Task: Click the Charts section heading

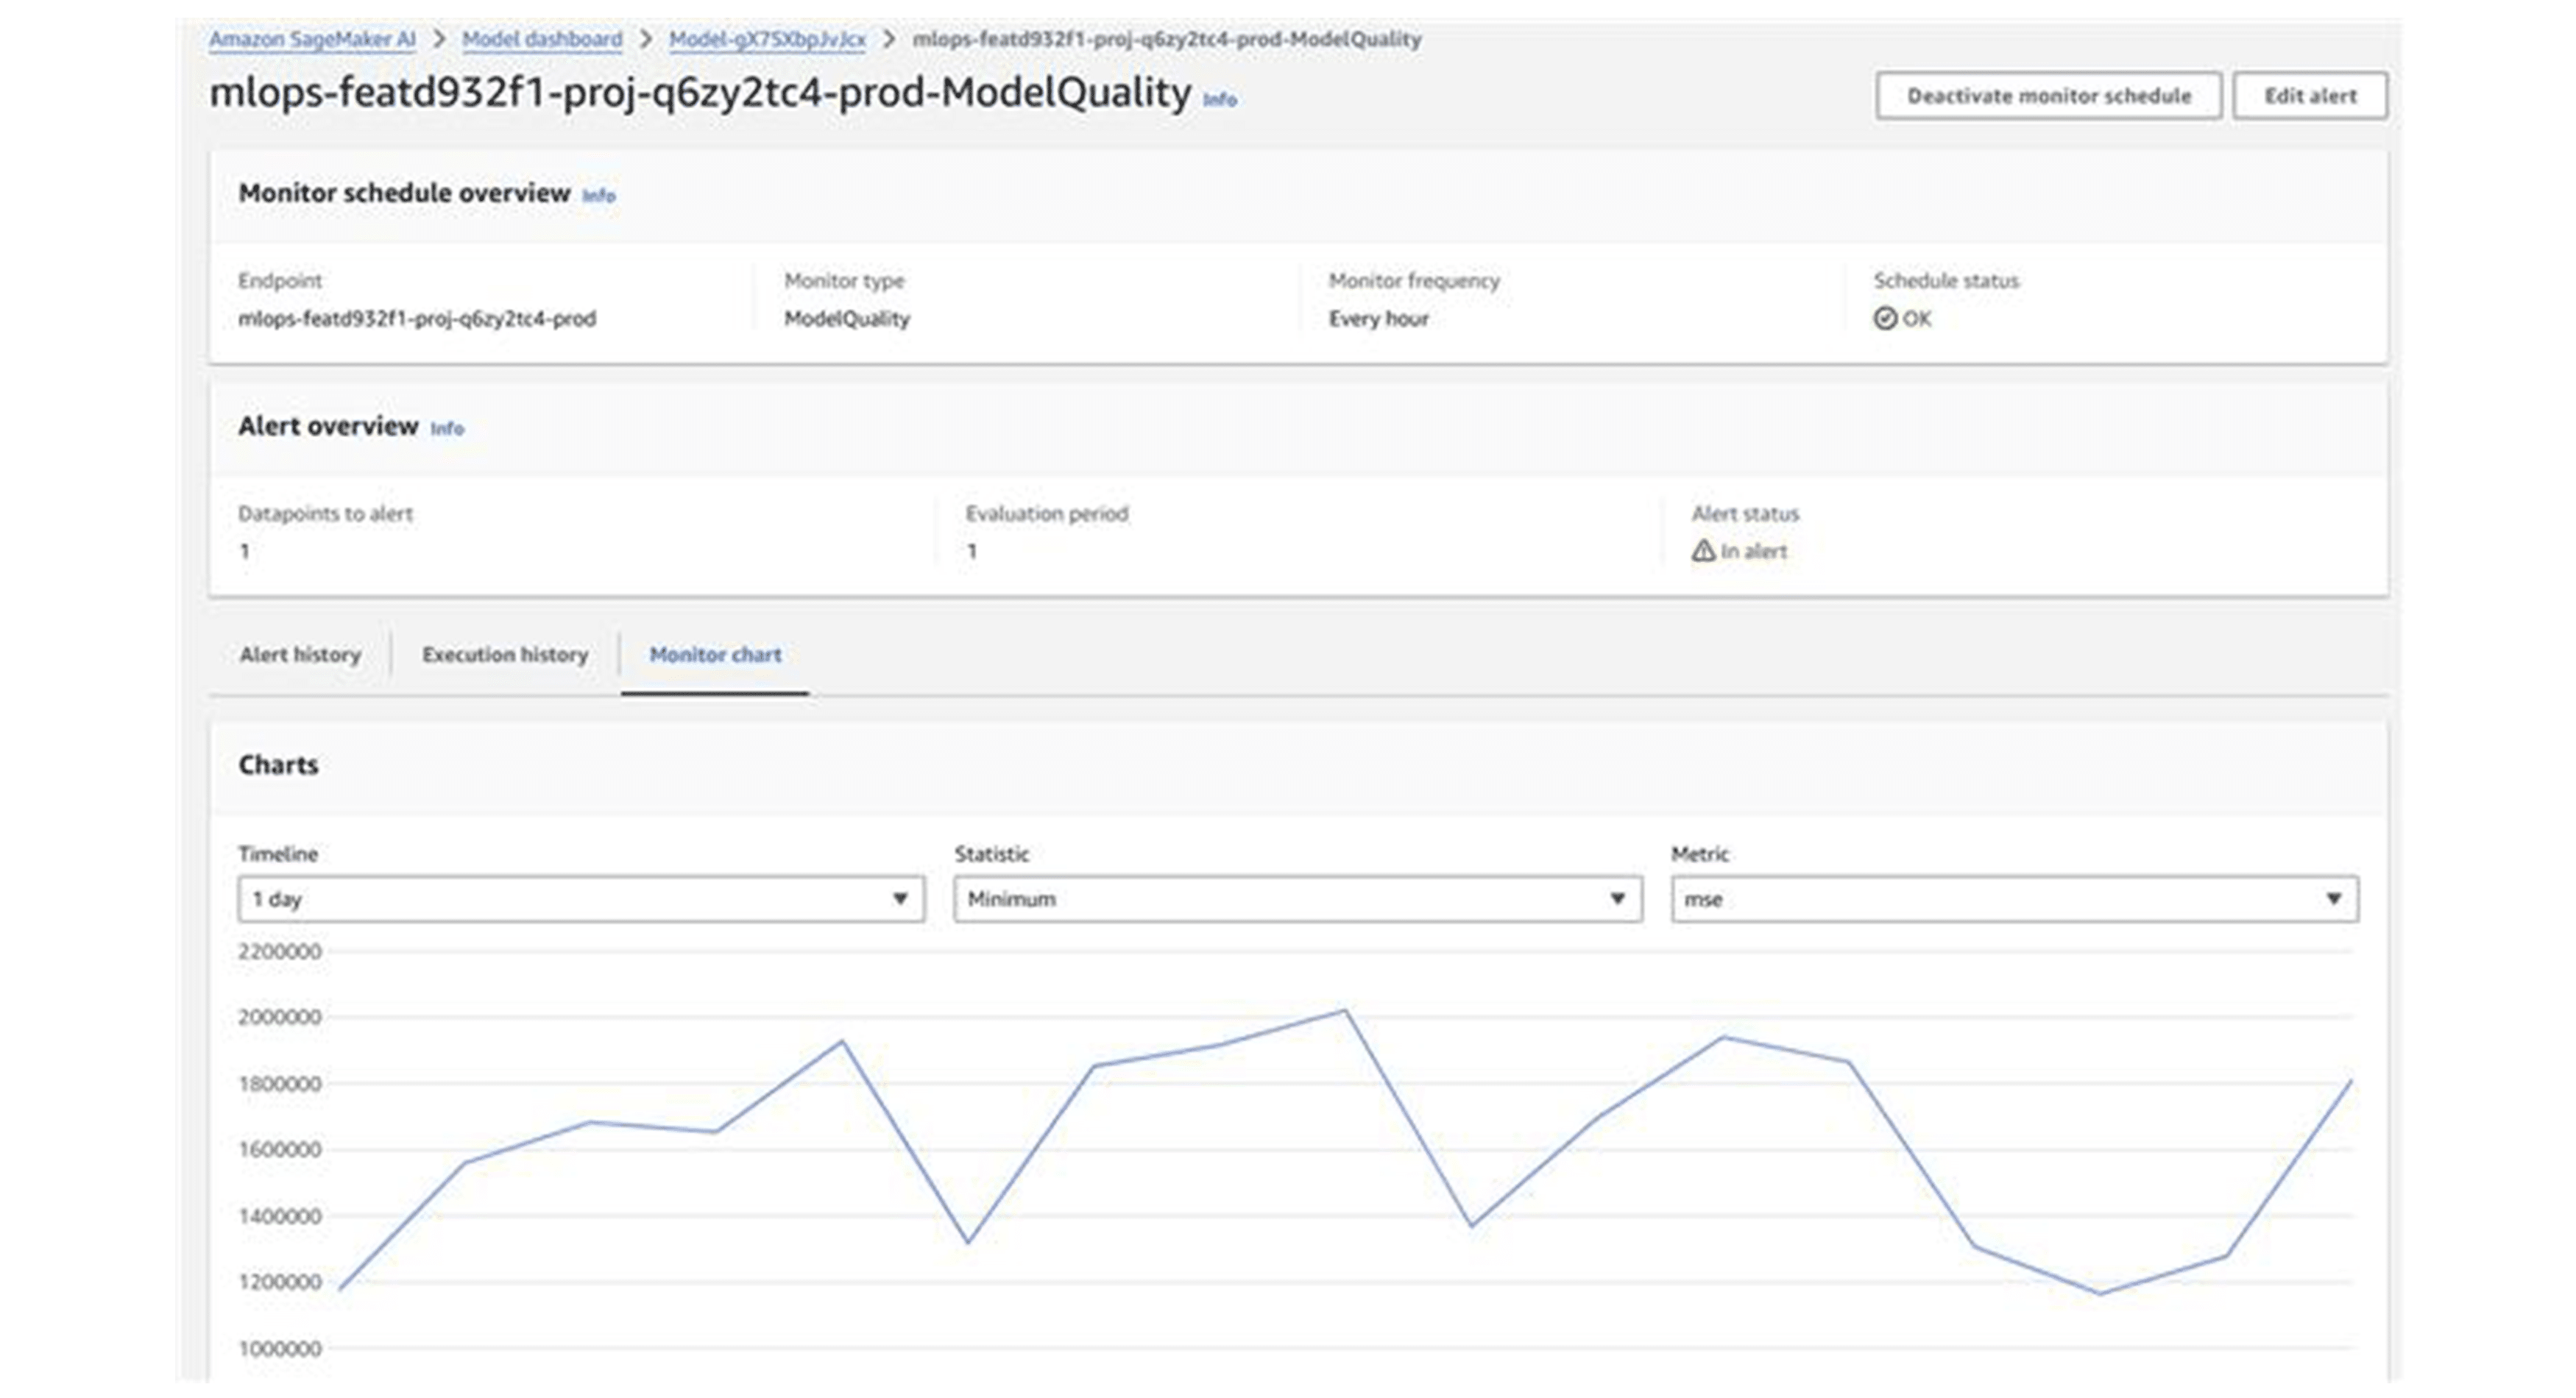Action: click(x=278, y=765)
